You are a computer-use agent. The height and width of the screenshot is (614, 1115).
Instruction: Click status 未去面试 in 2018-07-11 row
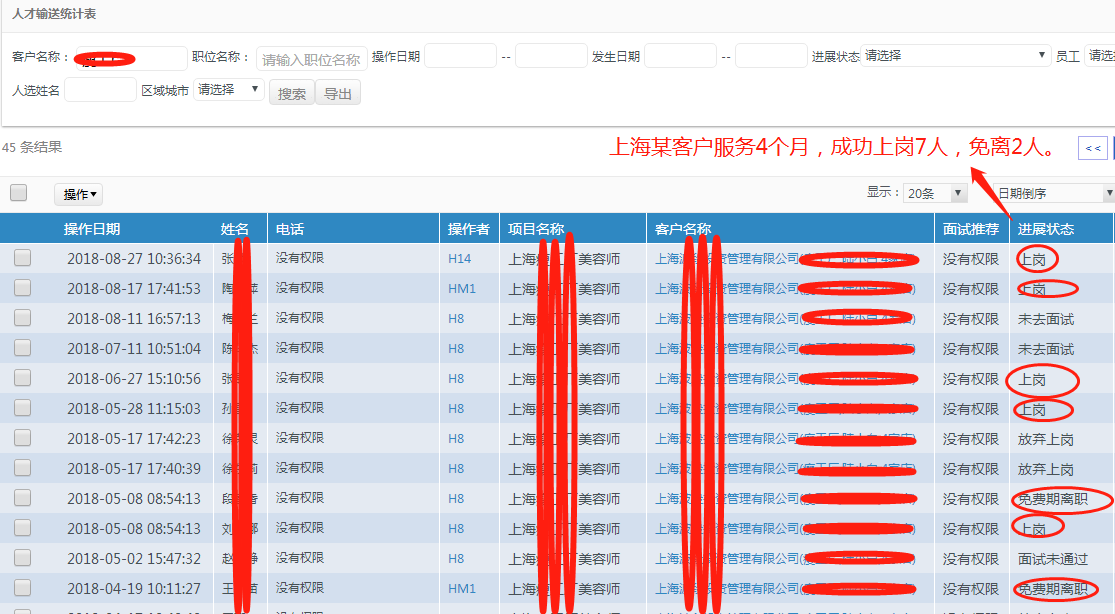pos(1045,349)
